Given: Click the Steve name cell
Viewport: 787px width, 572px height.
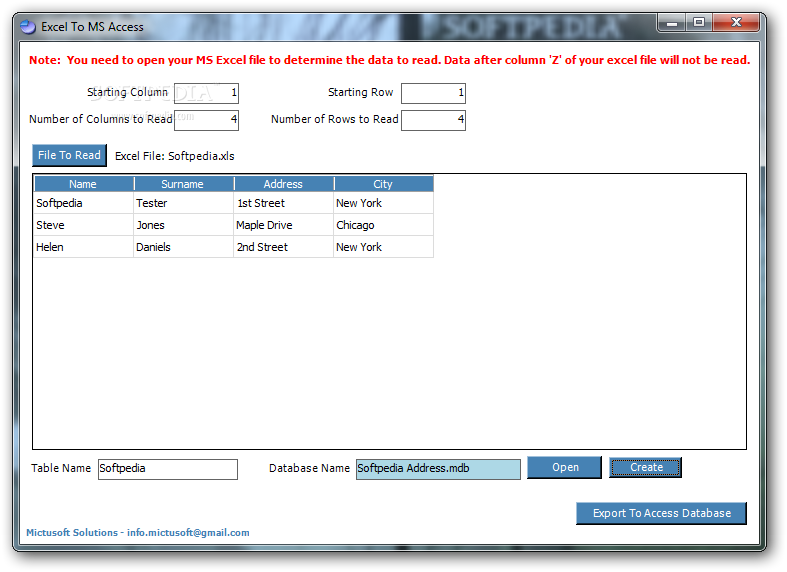Looking at the screenshot, I should point(83,225).
